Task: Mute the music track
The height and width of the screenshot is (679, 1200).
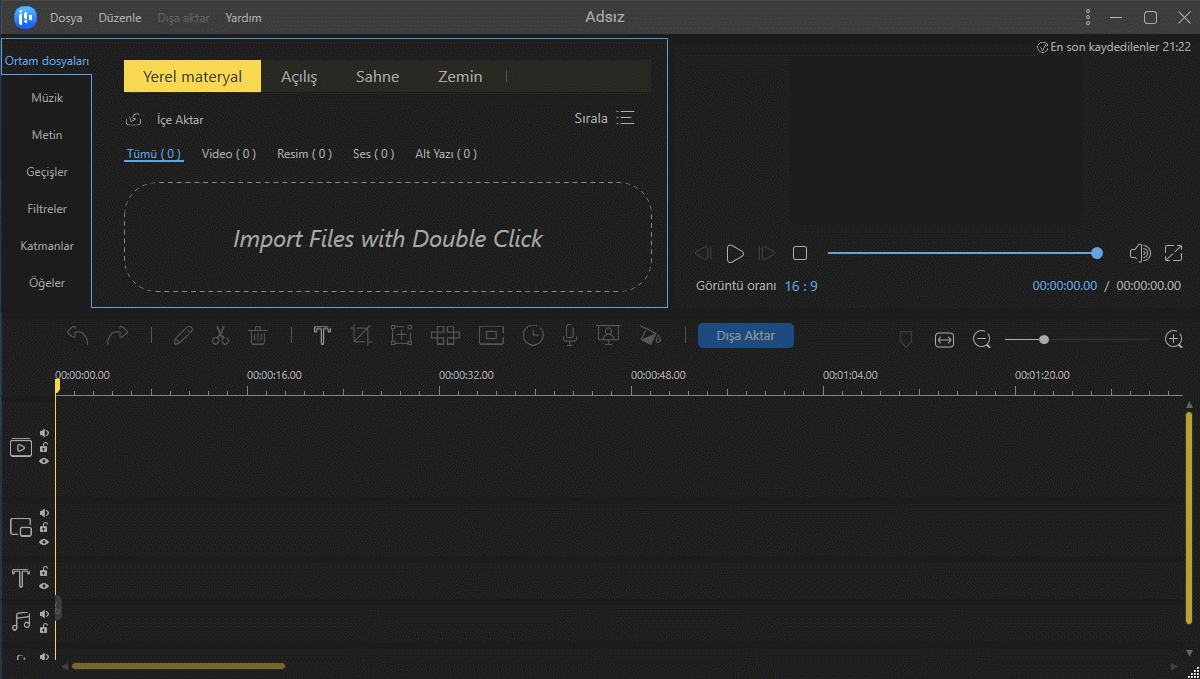Action: tap(44, 614)
